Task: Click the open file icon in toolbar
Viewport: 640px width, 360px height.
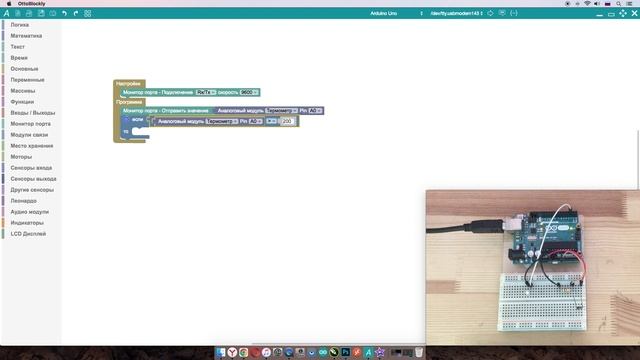Action: click(29, 13)
